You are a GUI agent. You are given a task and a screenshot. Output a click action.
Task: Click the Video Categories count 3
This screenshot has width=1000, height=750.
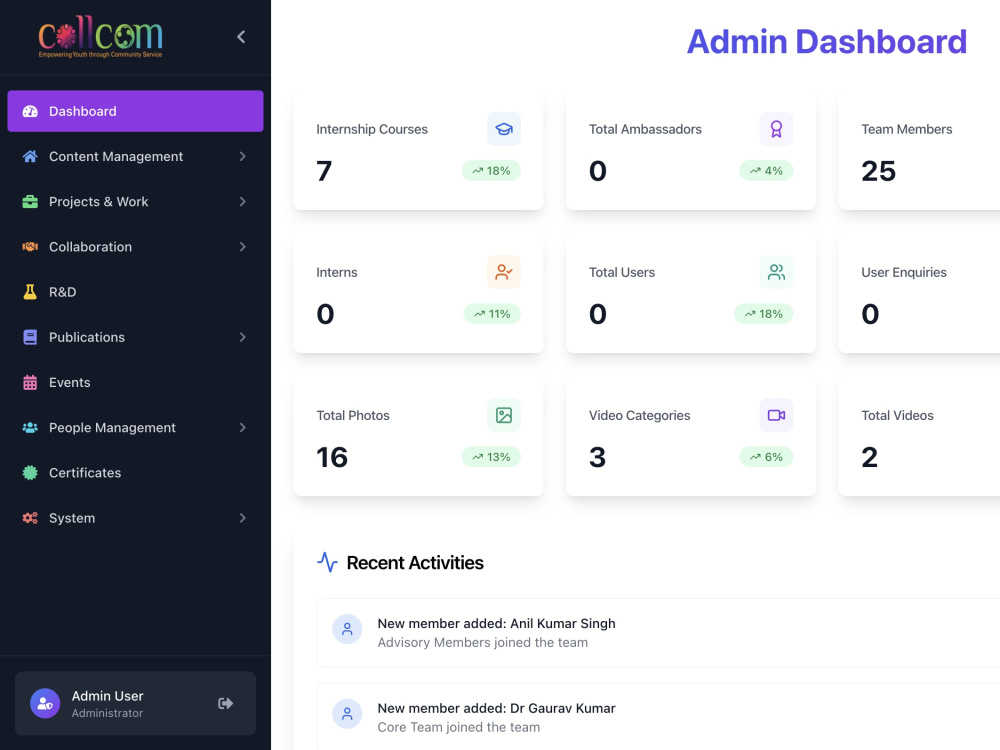coord(597,457)
